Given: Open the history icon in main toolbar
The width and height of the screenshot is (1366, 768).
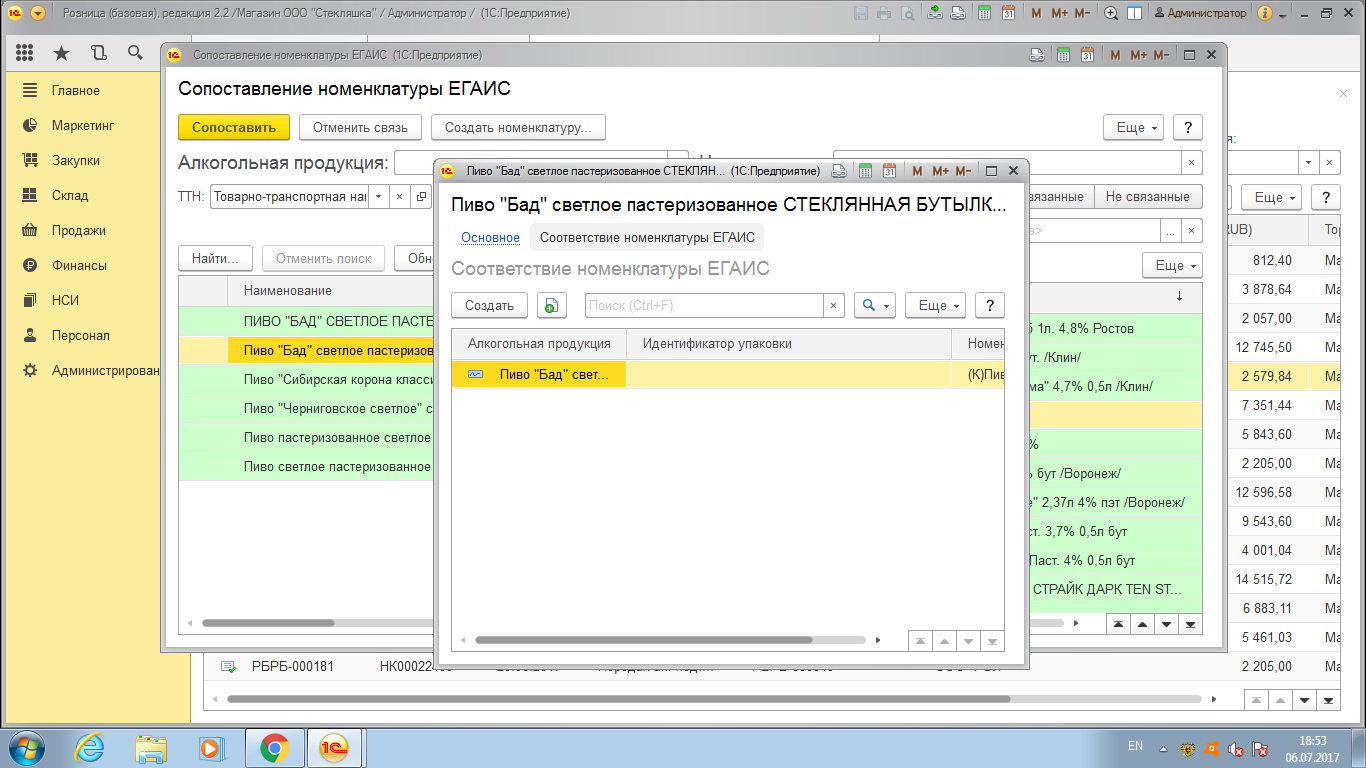Looking at the screenshot, I should tap(98, 53).
